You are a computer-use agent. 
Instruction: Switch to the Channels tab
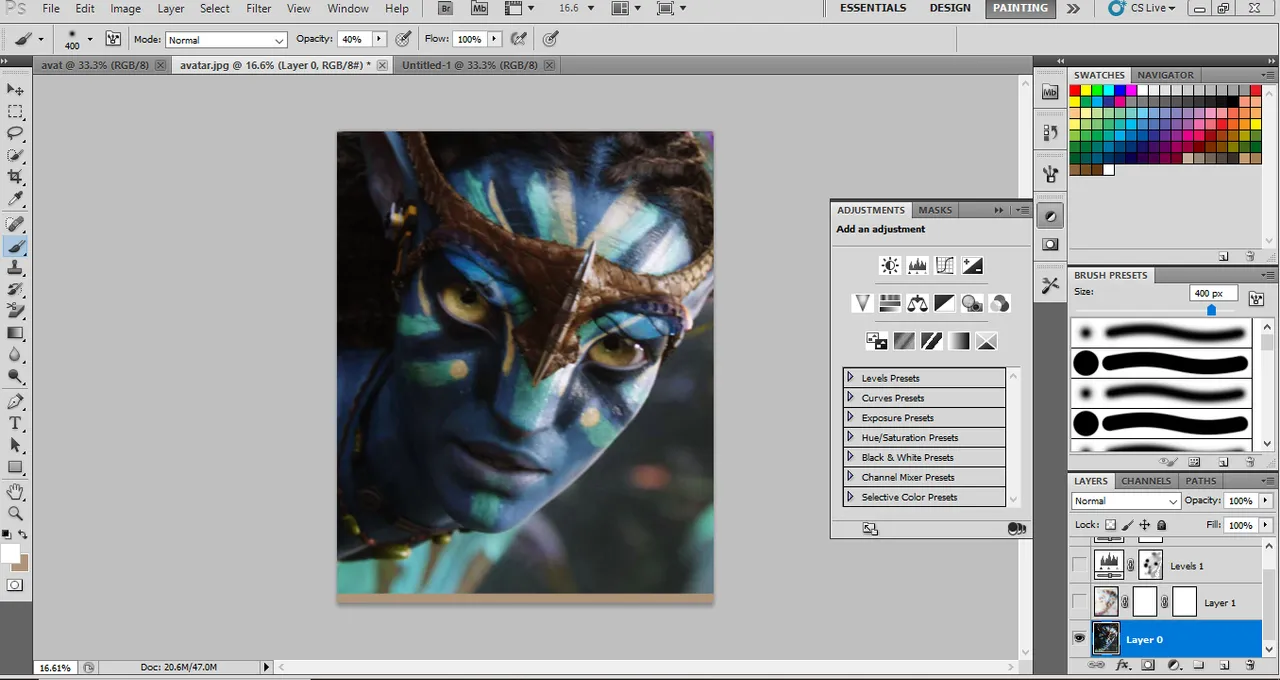(x=1146, y=481)
